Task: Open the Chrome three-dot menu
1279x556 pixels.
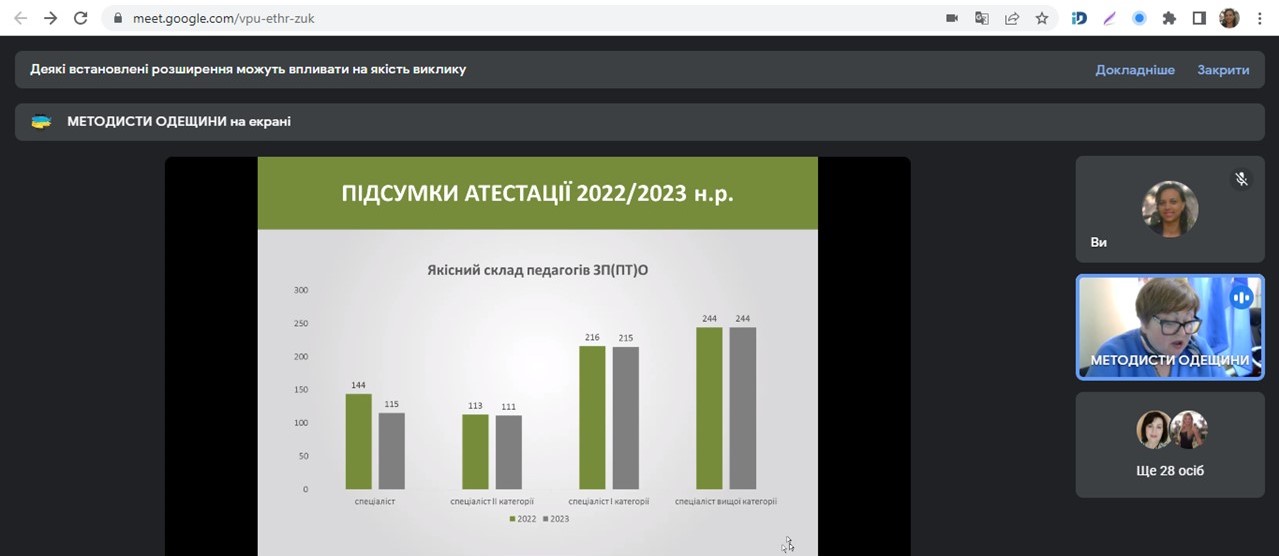Action: coord(1258,18)
